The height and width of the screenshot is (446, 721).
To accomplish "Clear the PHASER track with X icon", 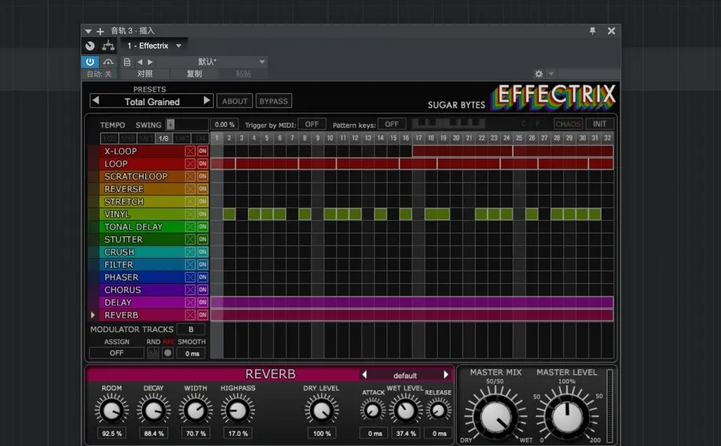I will [x=190, y=277].
